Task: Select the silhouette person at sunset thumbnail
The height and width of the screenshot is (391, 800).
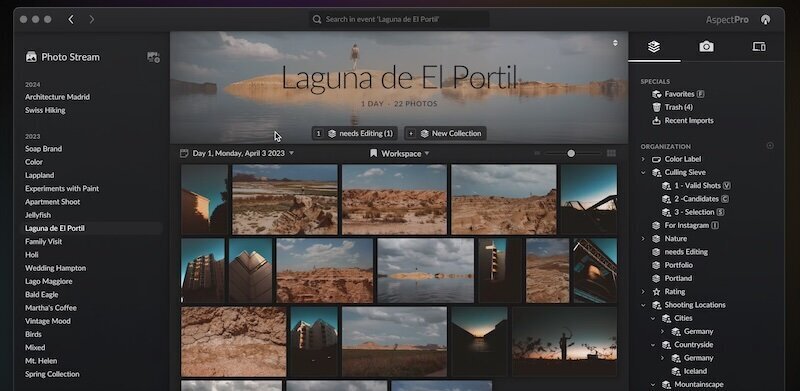Action: coord(564,341)
